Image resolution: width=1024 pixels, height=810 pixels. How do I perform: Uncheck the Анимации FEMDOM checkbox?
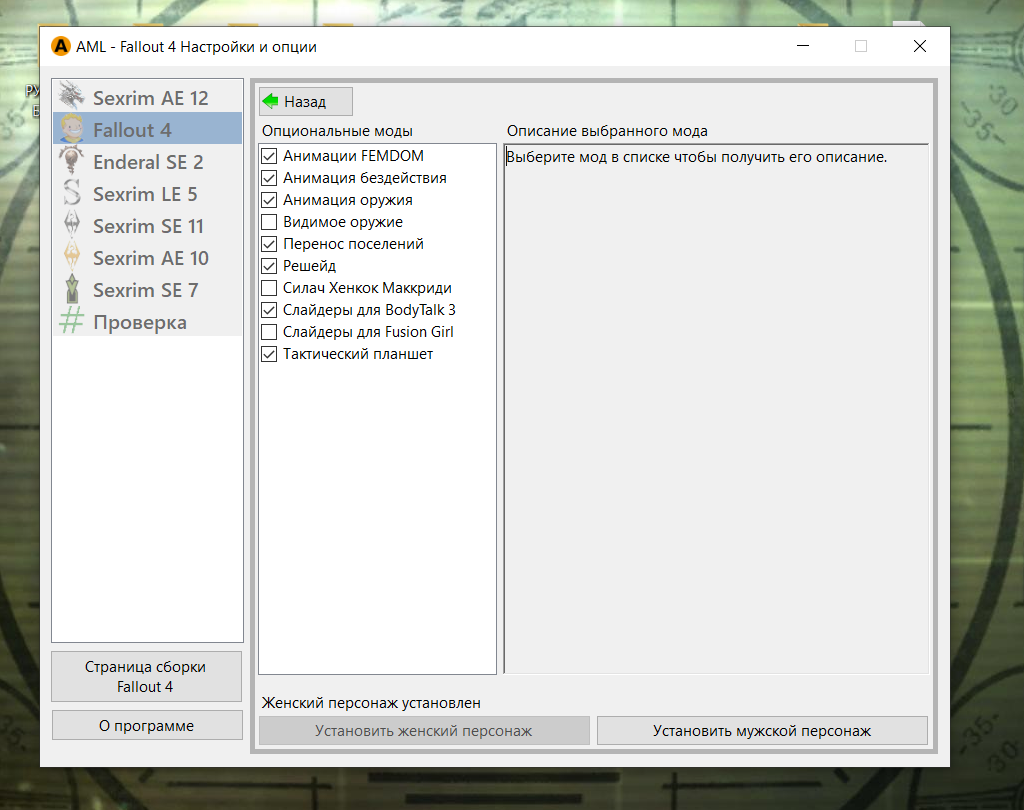[268, 156]
